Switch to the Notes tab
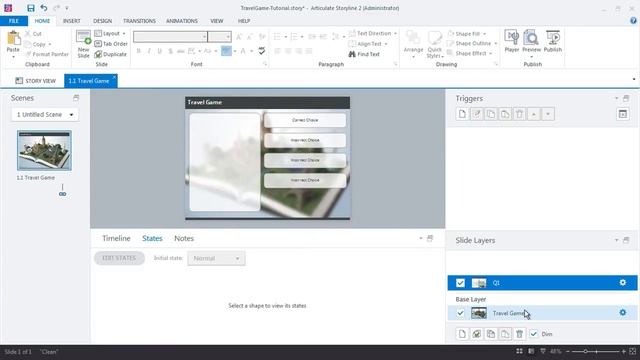This screenshot has width=640, height=360. pos(184,238)
